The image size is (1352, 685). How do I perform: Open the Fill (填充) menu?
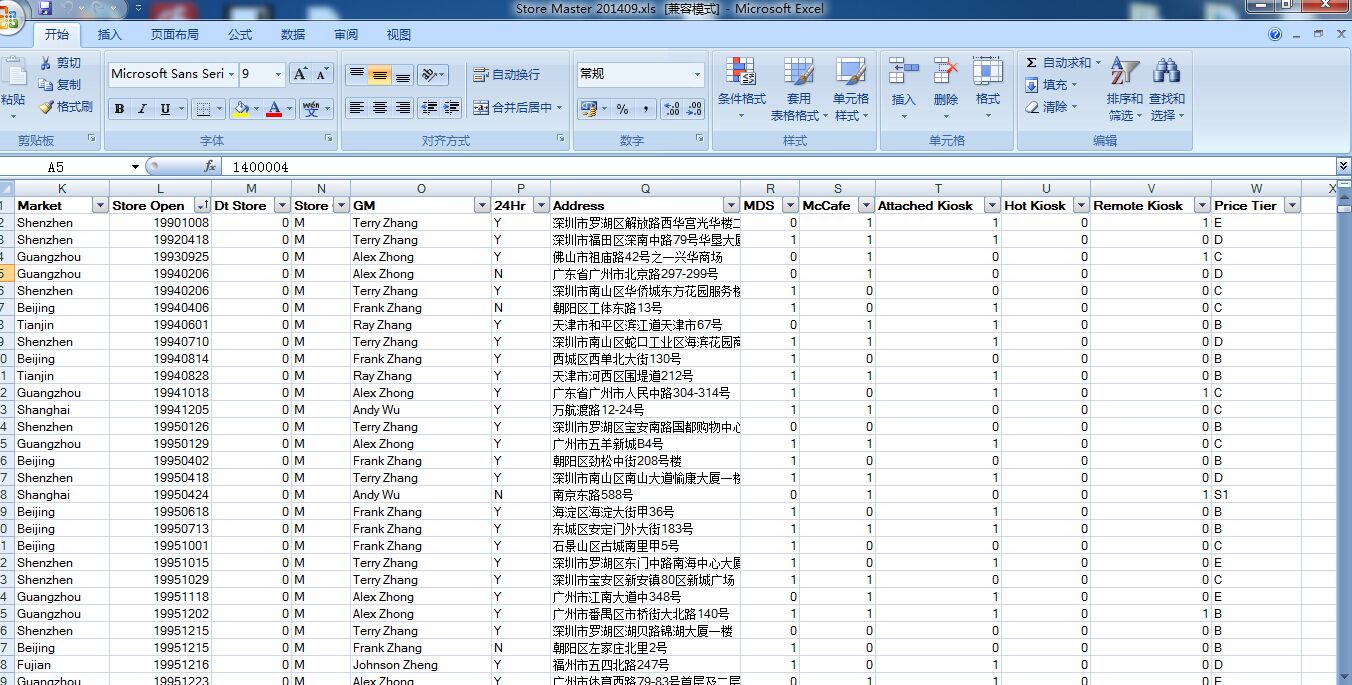[x=1052, y=85]
